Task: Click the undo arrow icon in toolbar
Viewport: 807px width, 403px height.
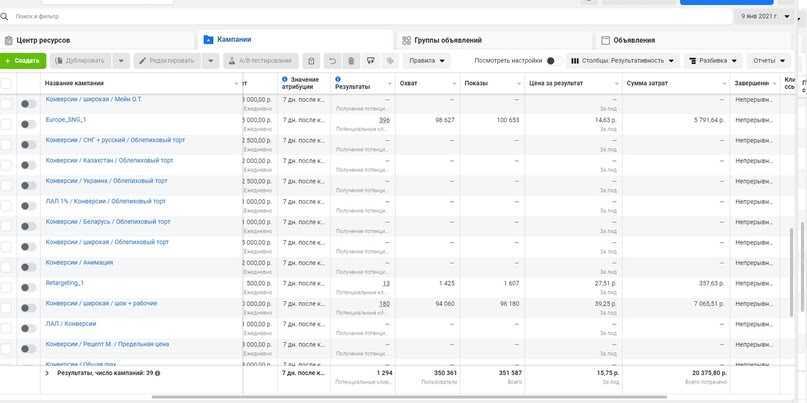Action: pos(332,61)
